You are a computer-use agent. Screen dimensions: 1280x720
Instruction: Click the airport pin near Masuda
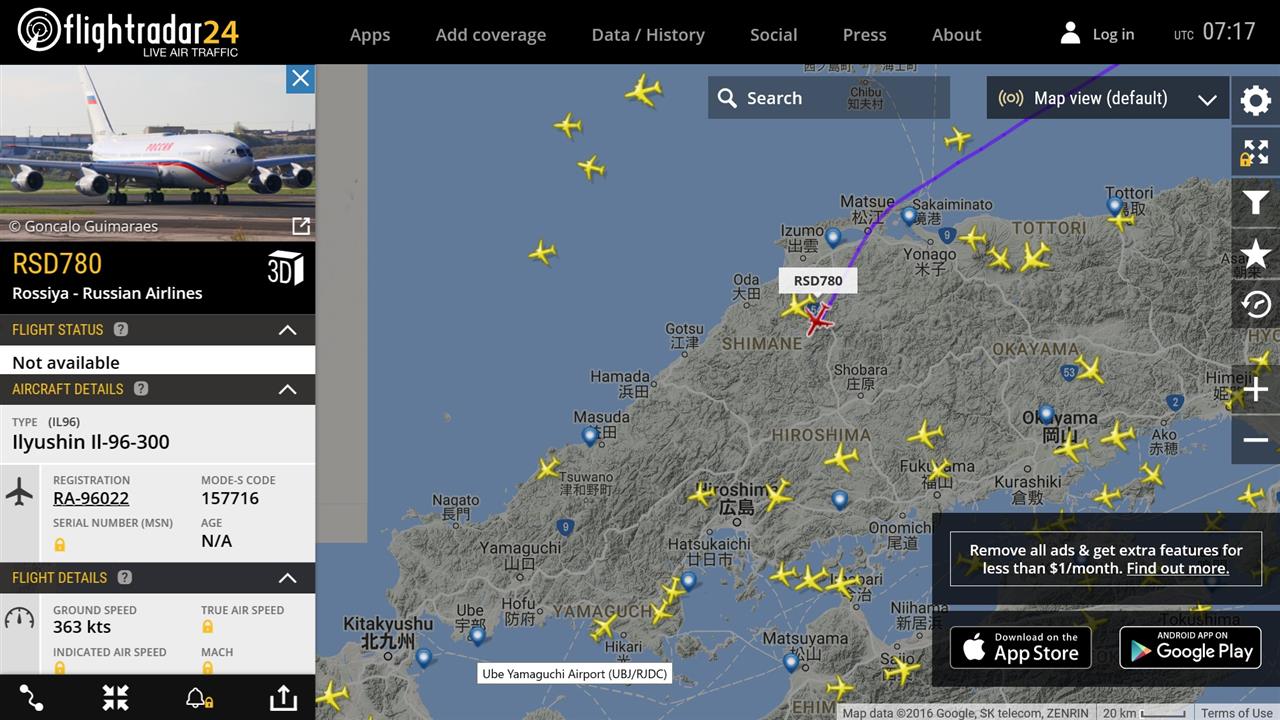click(590, 436)
